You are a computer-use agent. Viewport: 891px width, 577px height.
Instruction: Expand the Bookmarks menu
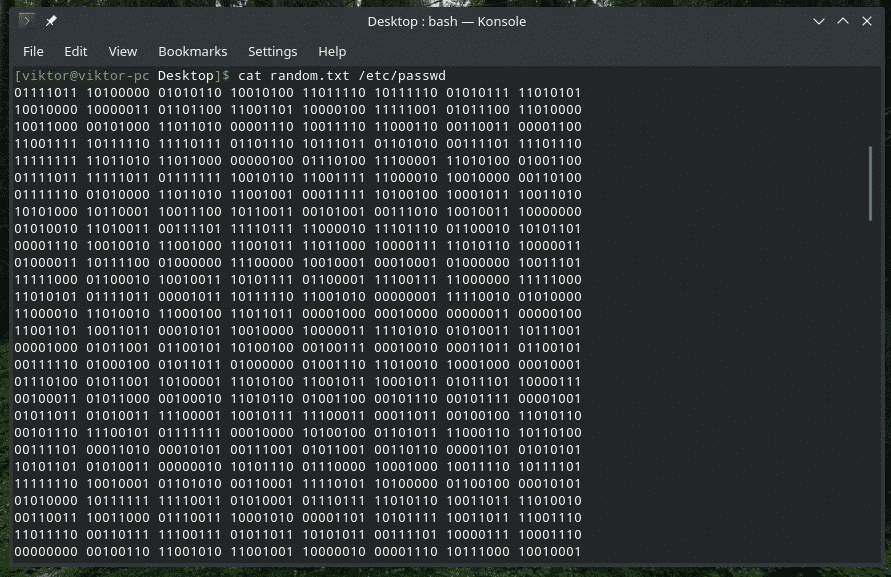pyautogui.click(x=192, y=51)
